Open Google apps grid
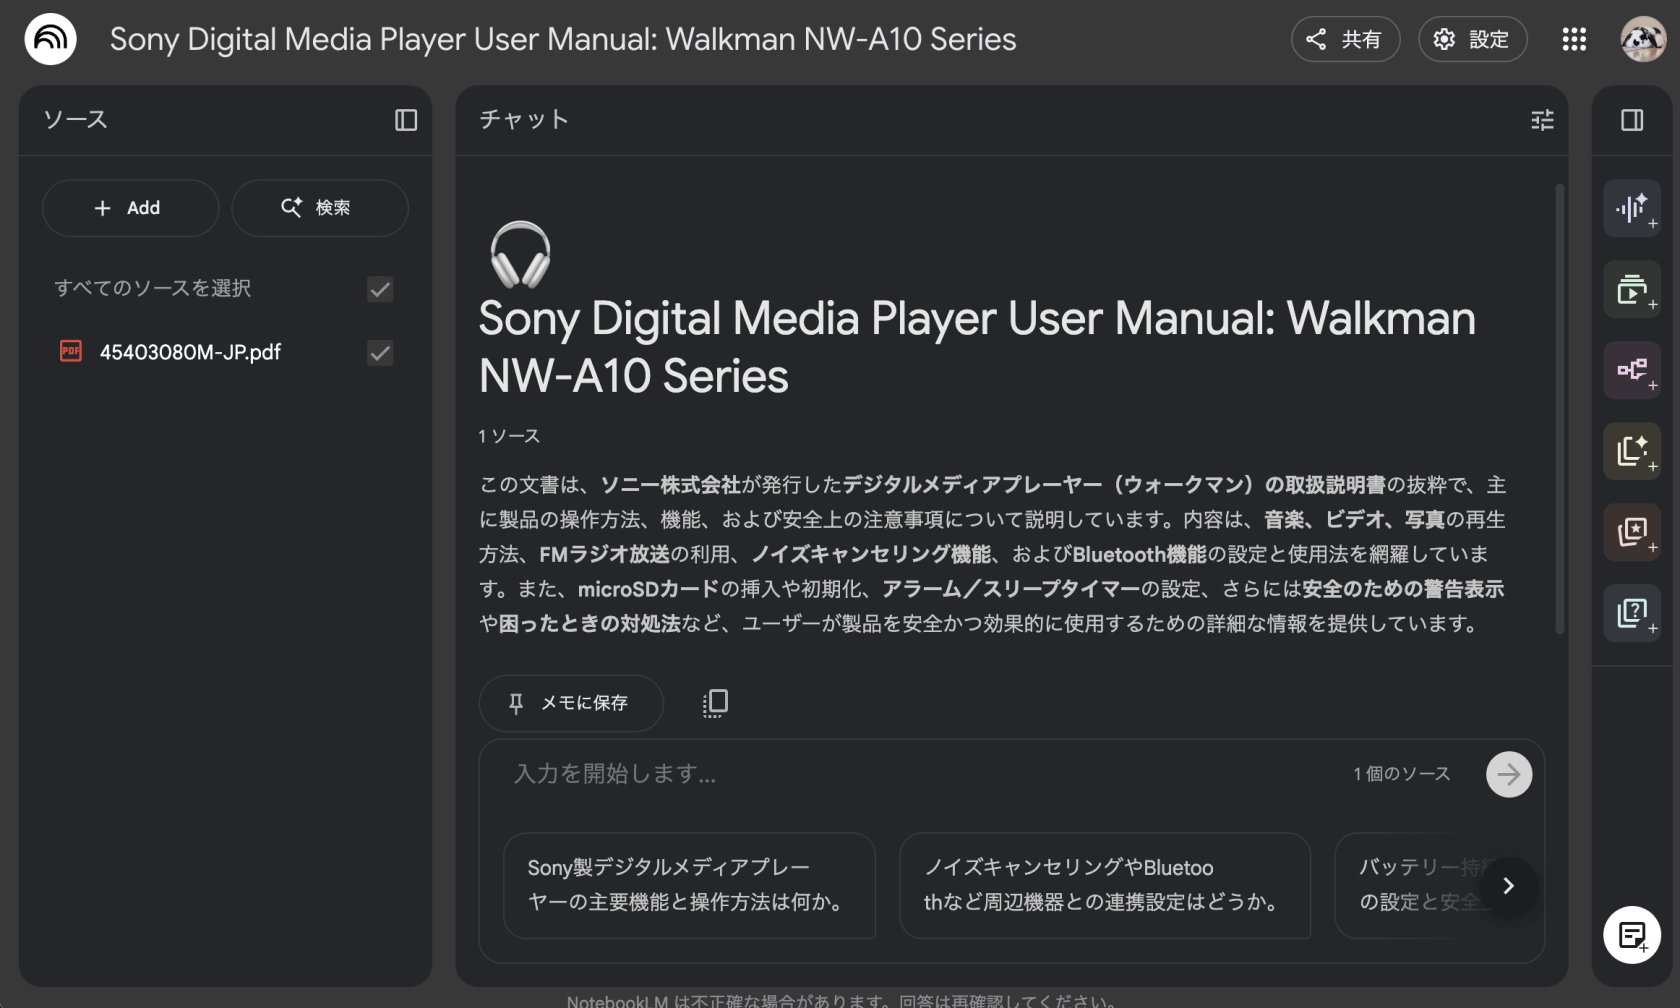Viewport: 1680px width, 1008px height. click(x=1574, y=39)
